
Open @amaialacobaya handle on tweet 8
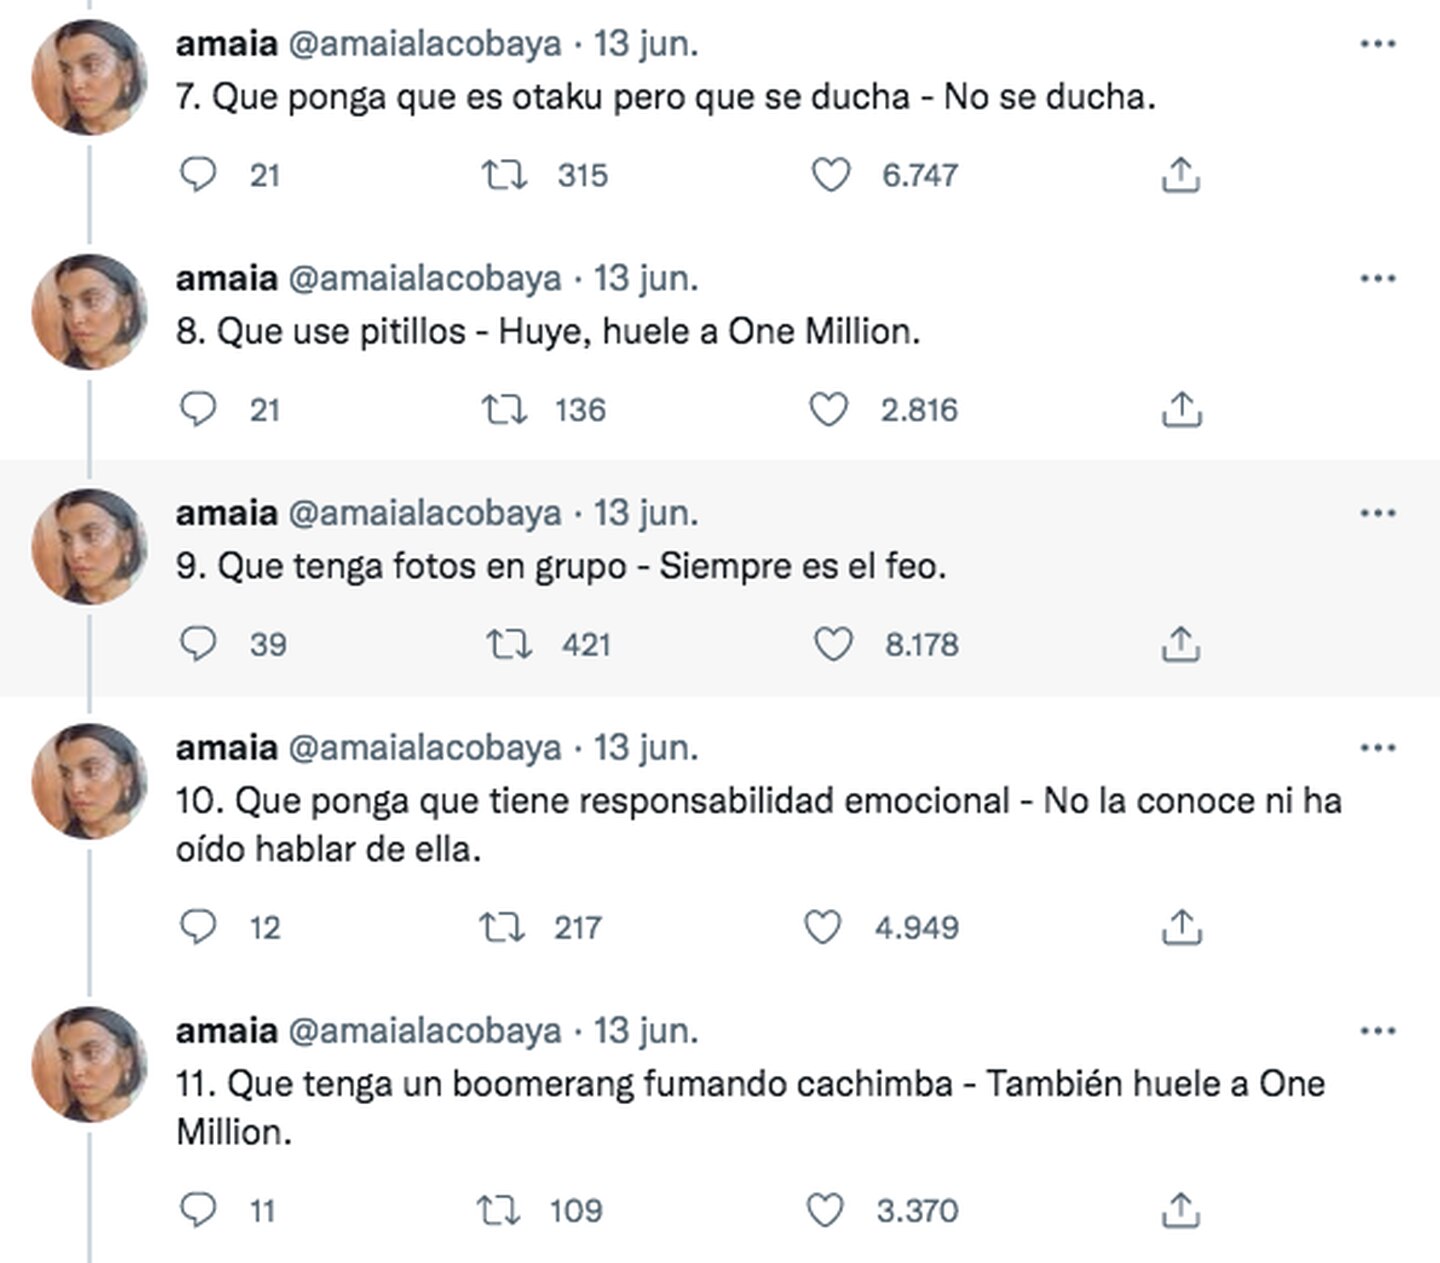click(425, 278)
